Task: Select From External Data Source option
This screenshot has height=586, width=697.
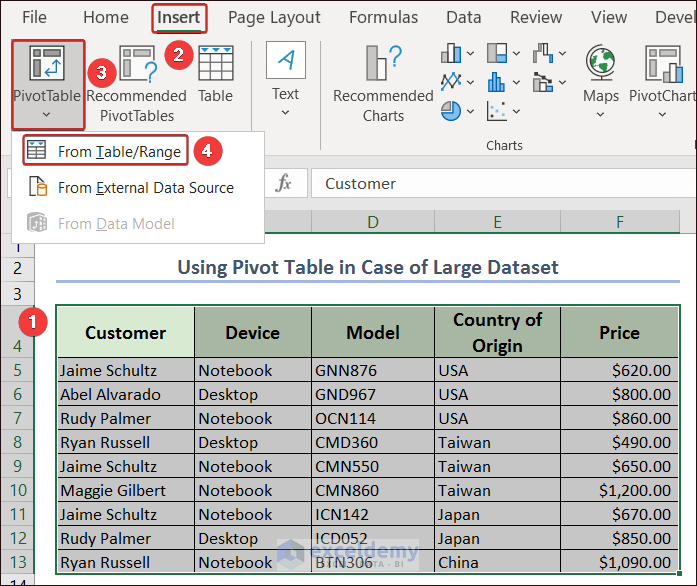Action: pyautogui.click(x=145, y=187)
